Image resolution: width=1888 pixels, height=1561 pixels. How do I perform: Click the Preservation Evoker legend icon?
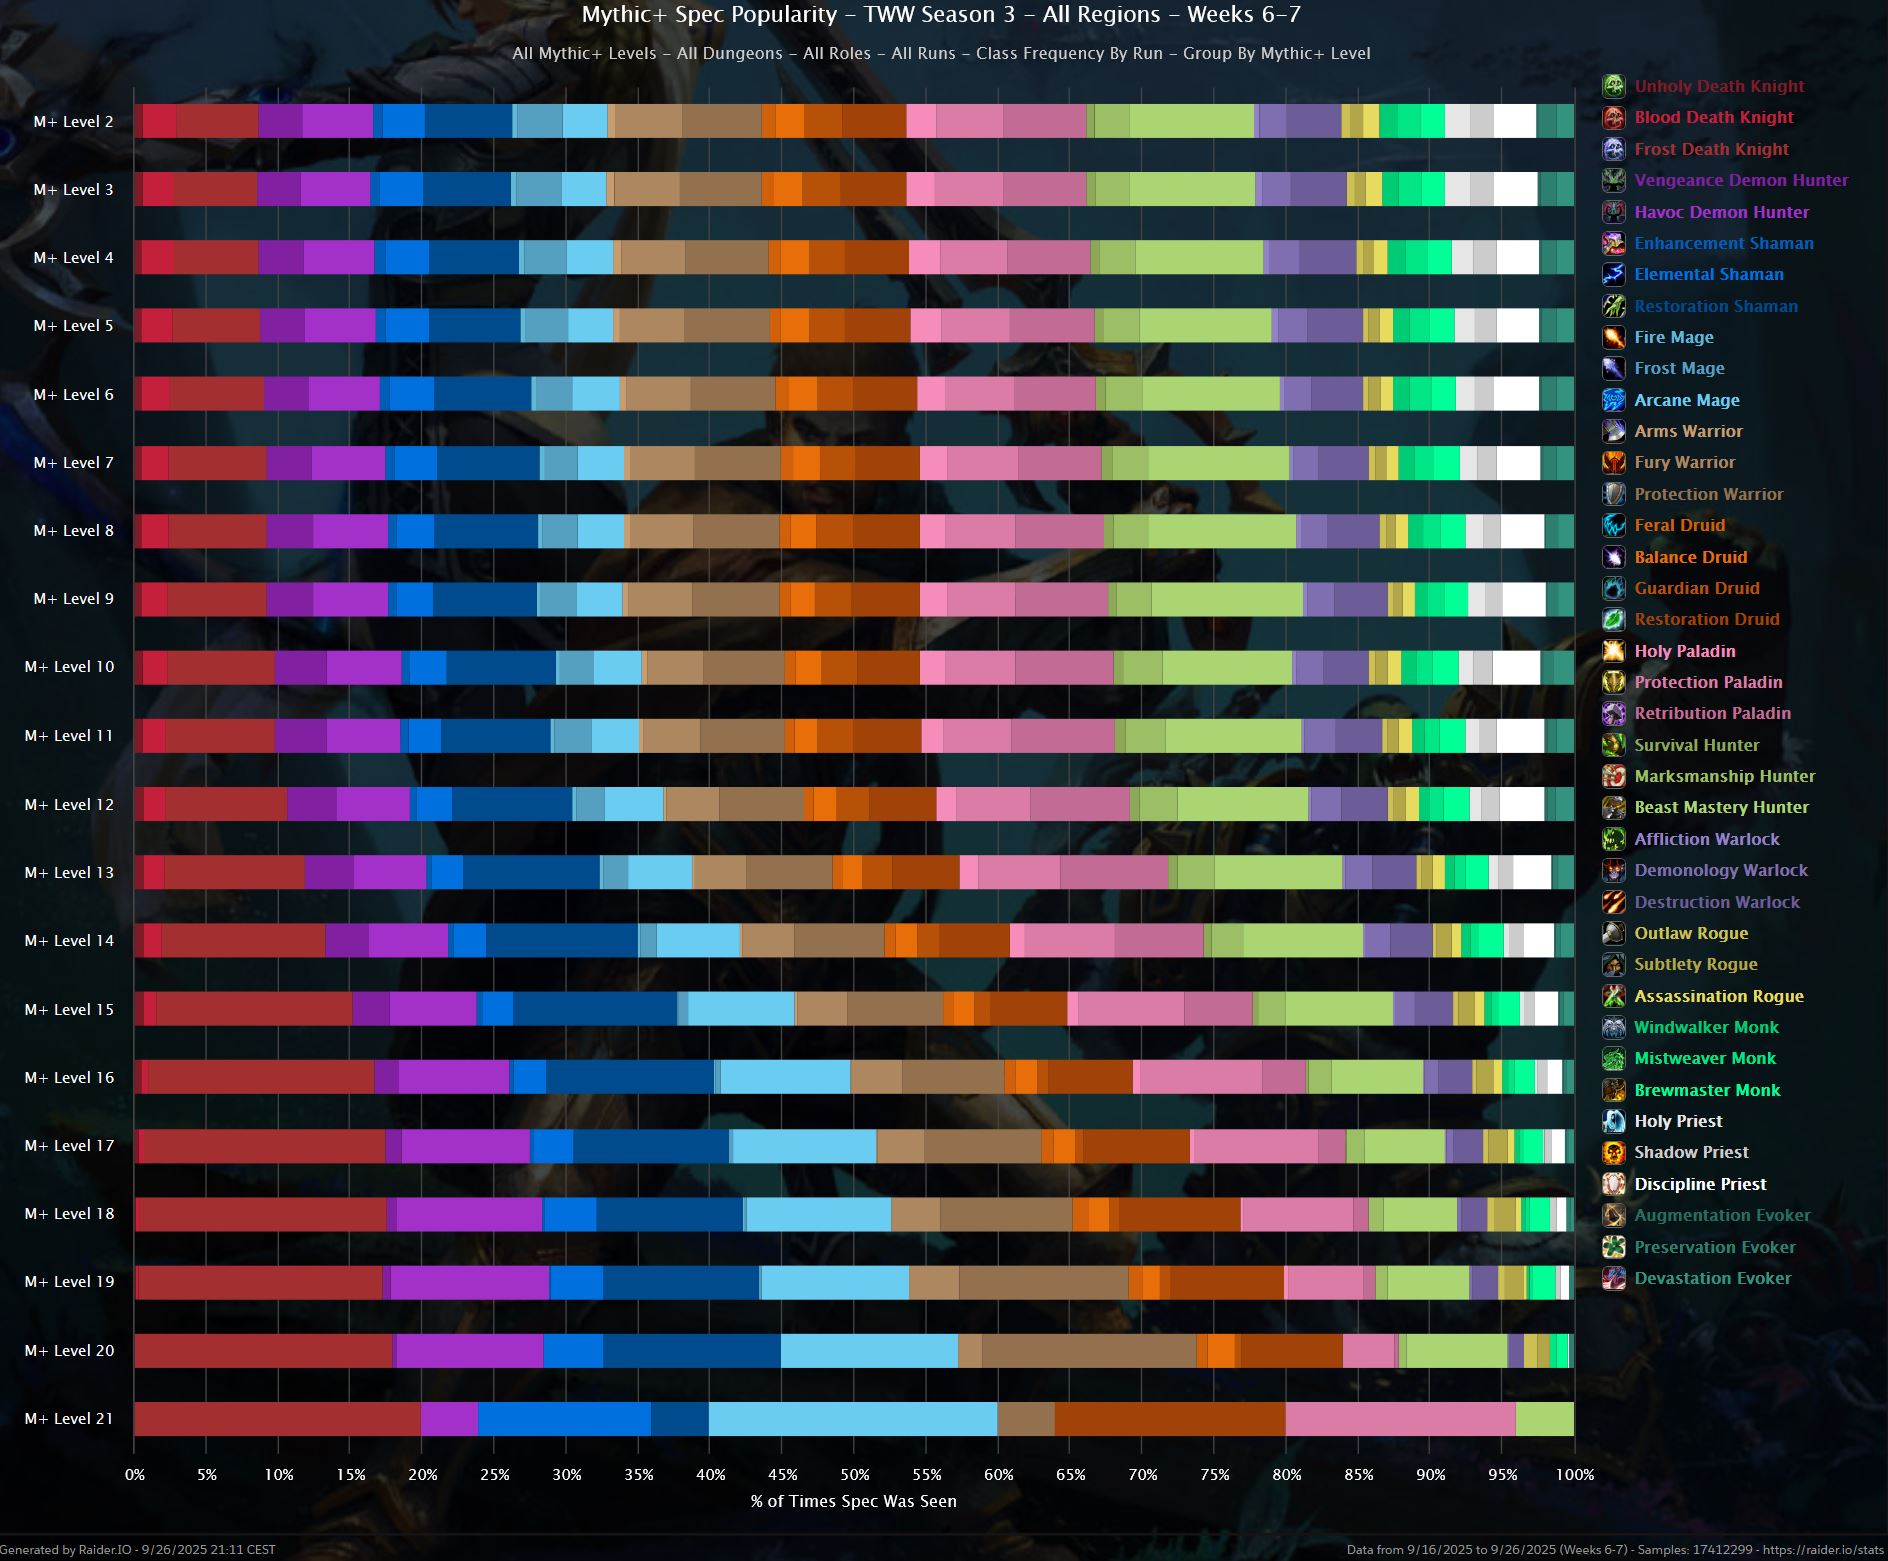1613,1247
